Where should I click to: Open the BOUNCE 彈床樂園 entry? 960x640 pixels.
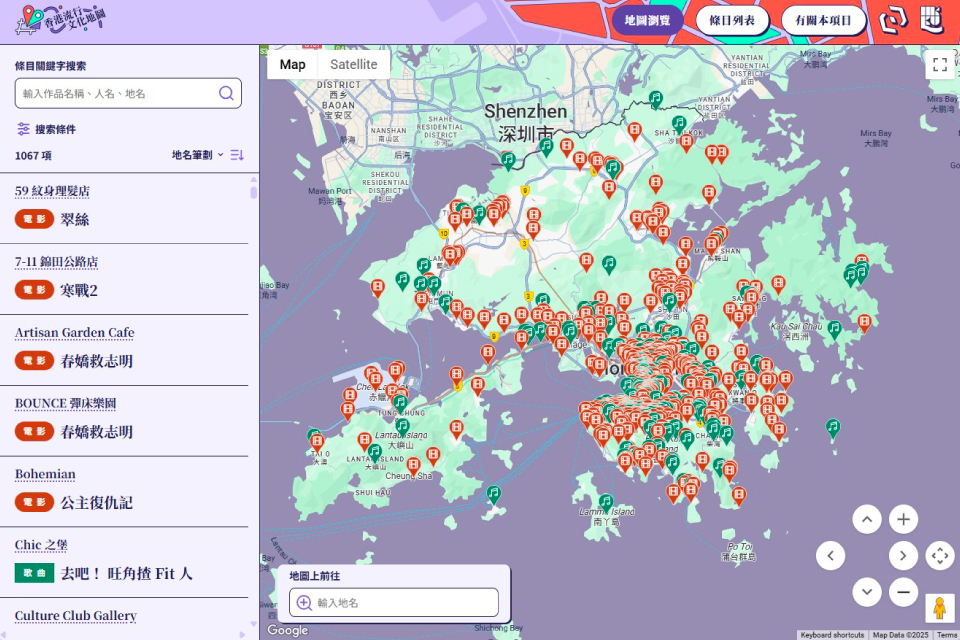(x=66, y=404)
